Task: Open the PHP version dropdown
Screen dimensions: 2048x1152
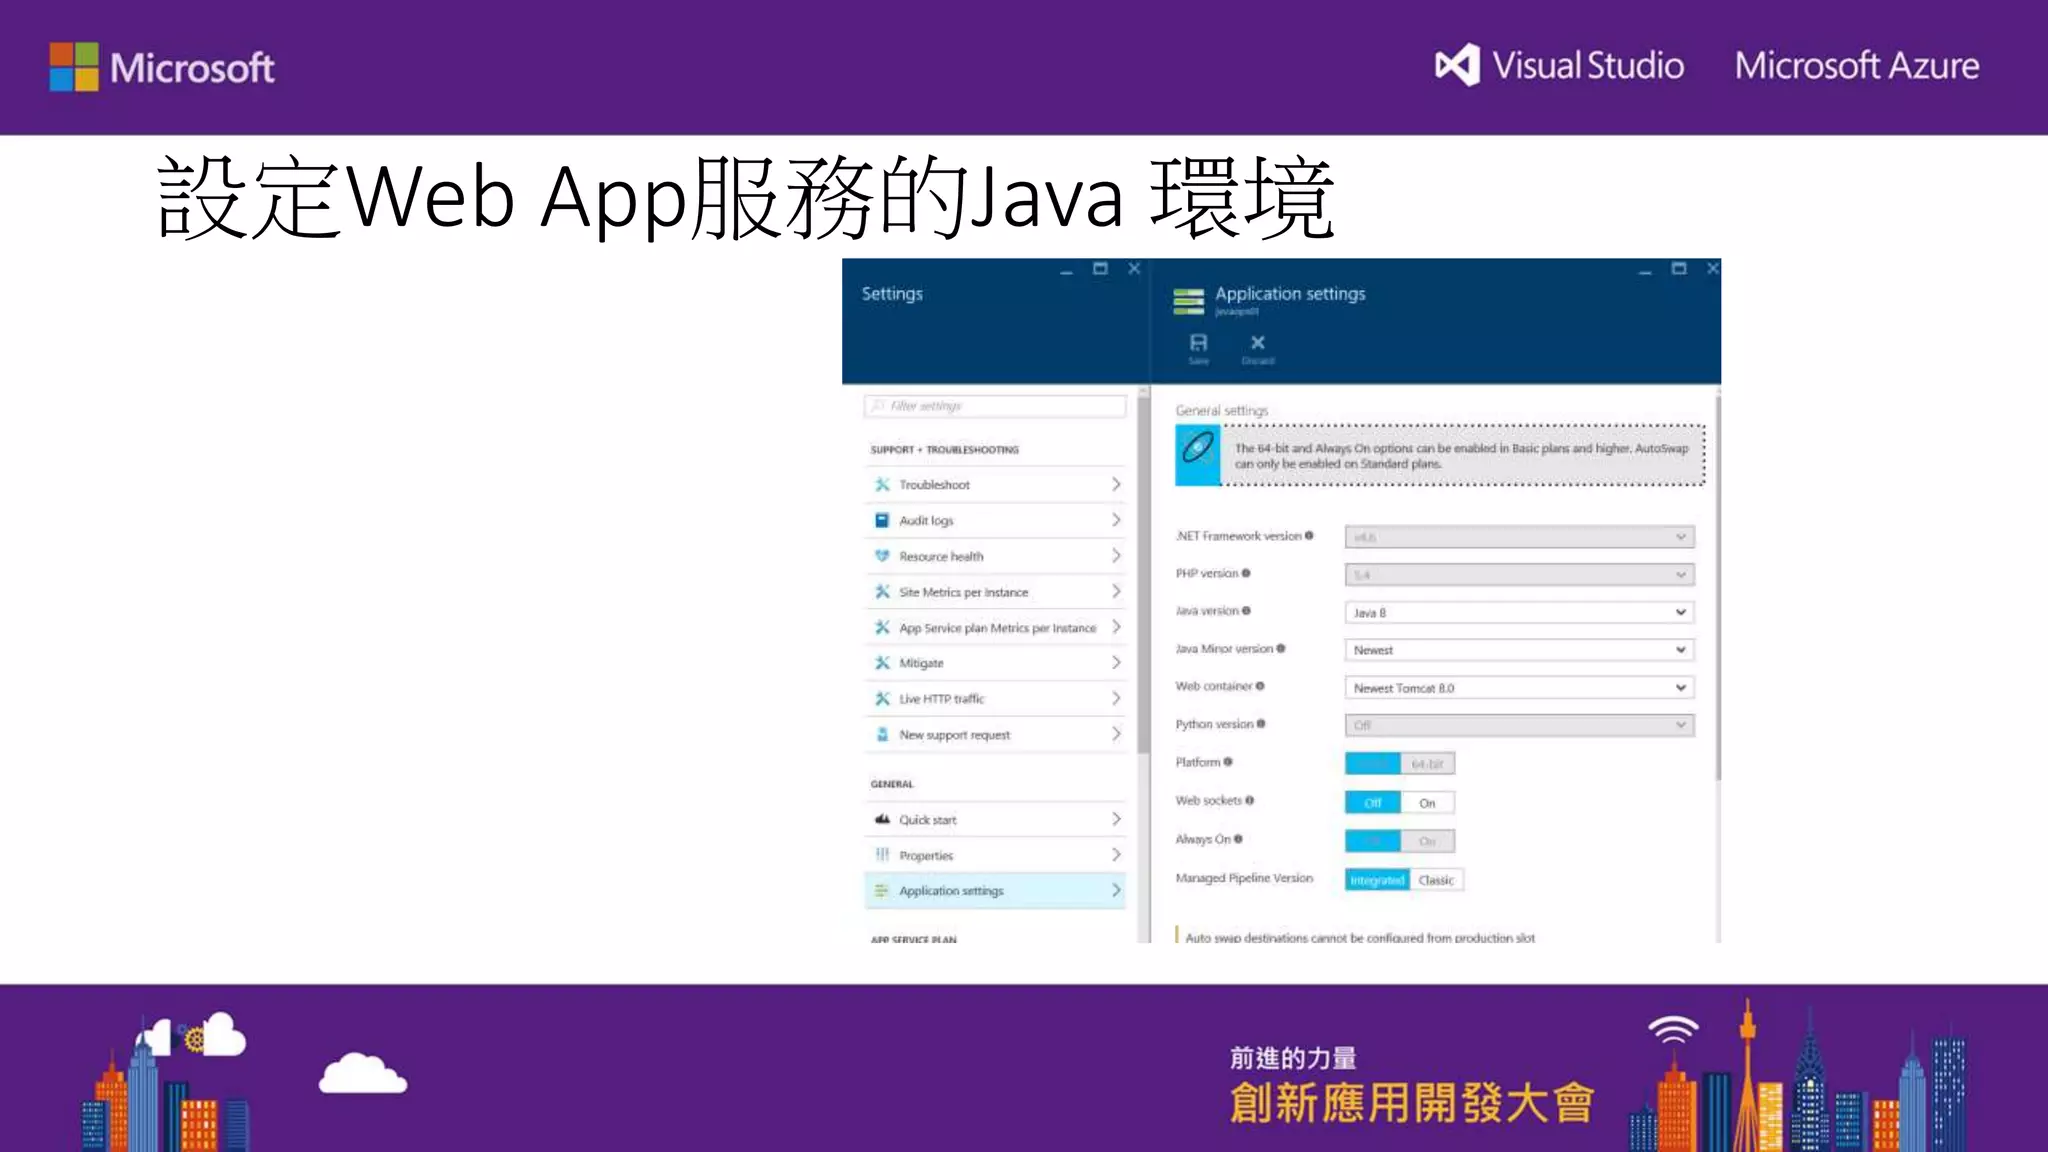Action: pos(1519,575)
